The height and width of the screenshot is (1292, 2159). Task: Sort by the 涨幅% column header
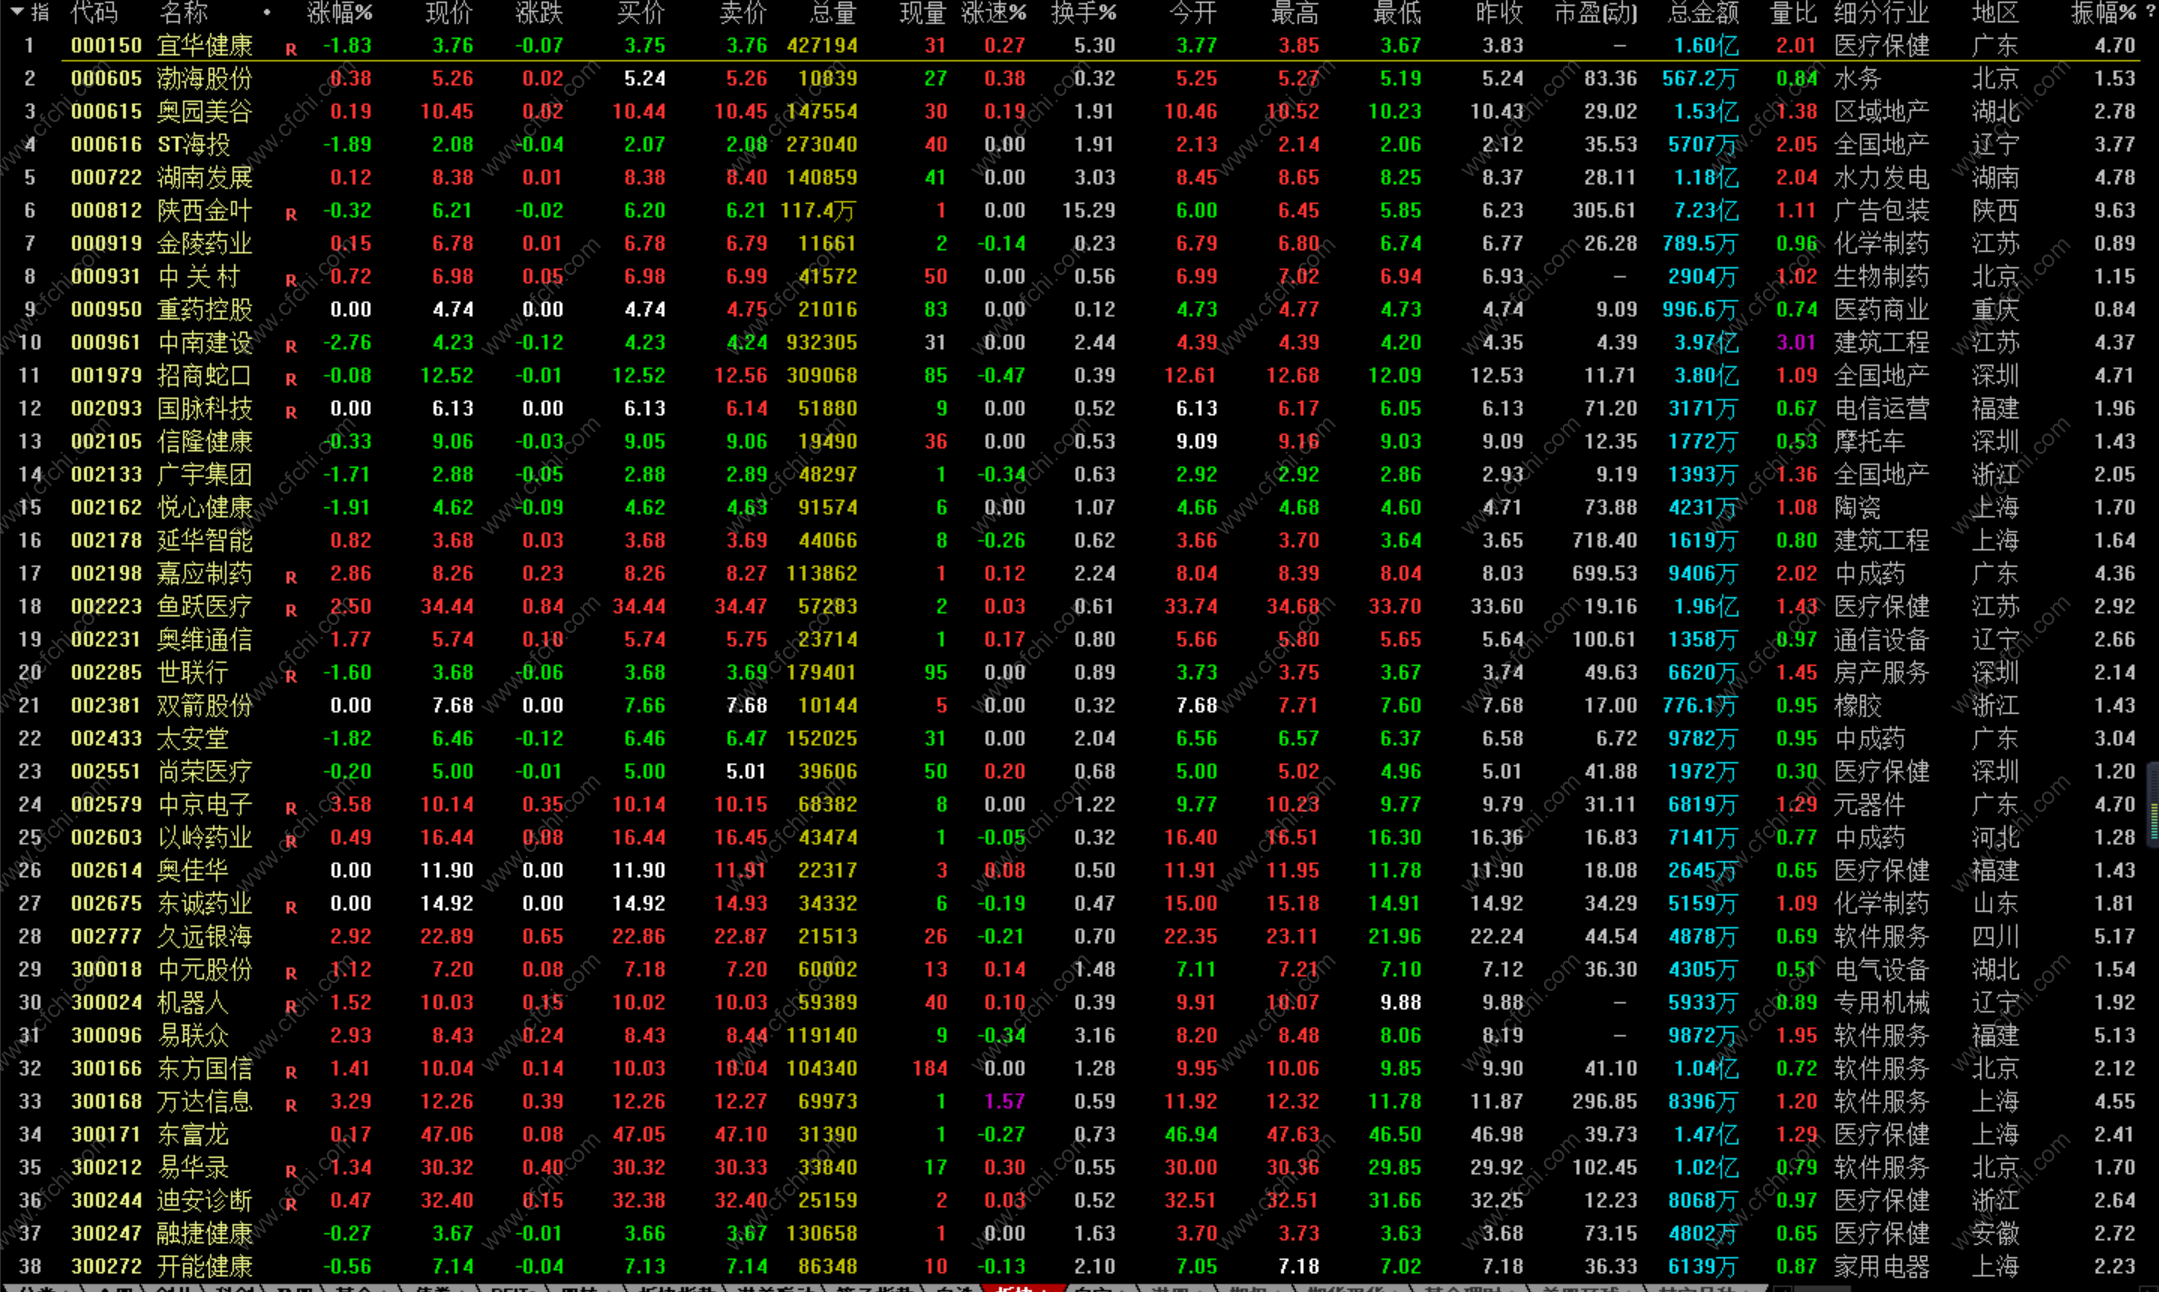[340, 13]
